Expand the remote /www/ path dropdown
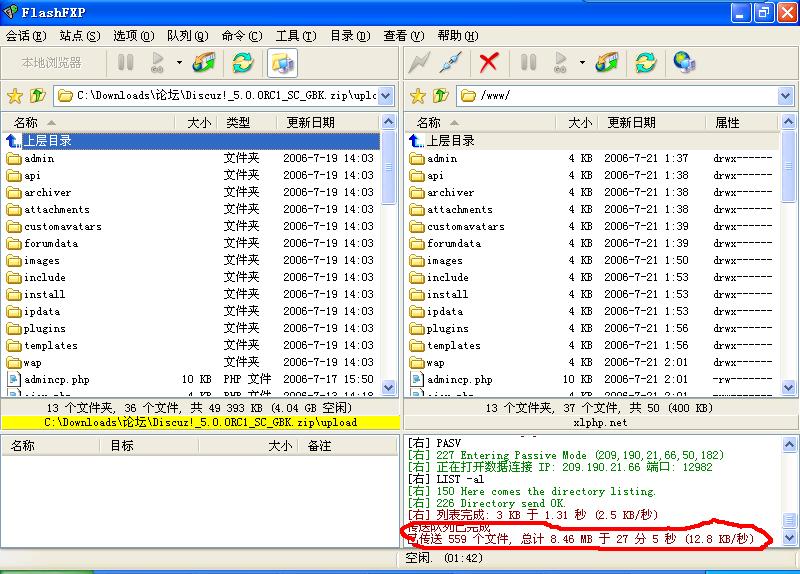800x574 pixels. click(786, 95)
